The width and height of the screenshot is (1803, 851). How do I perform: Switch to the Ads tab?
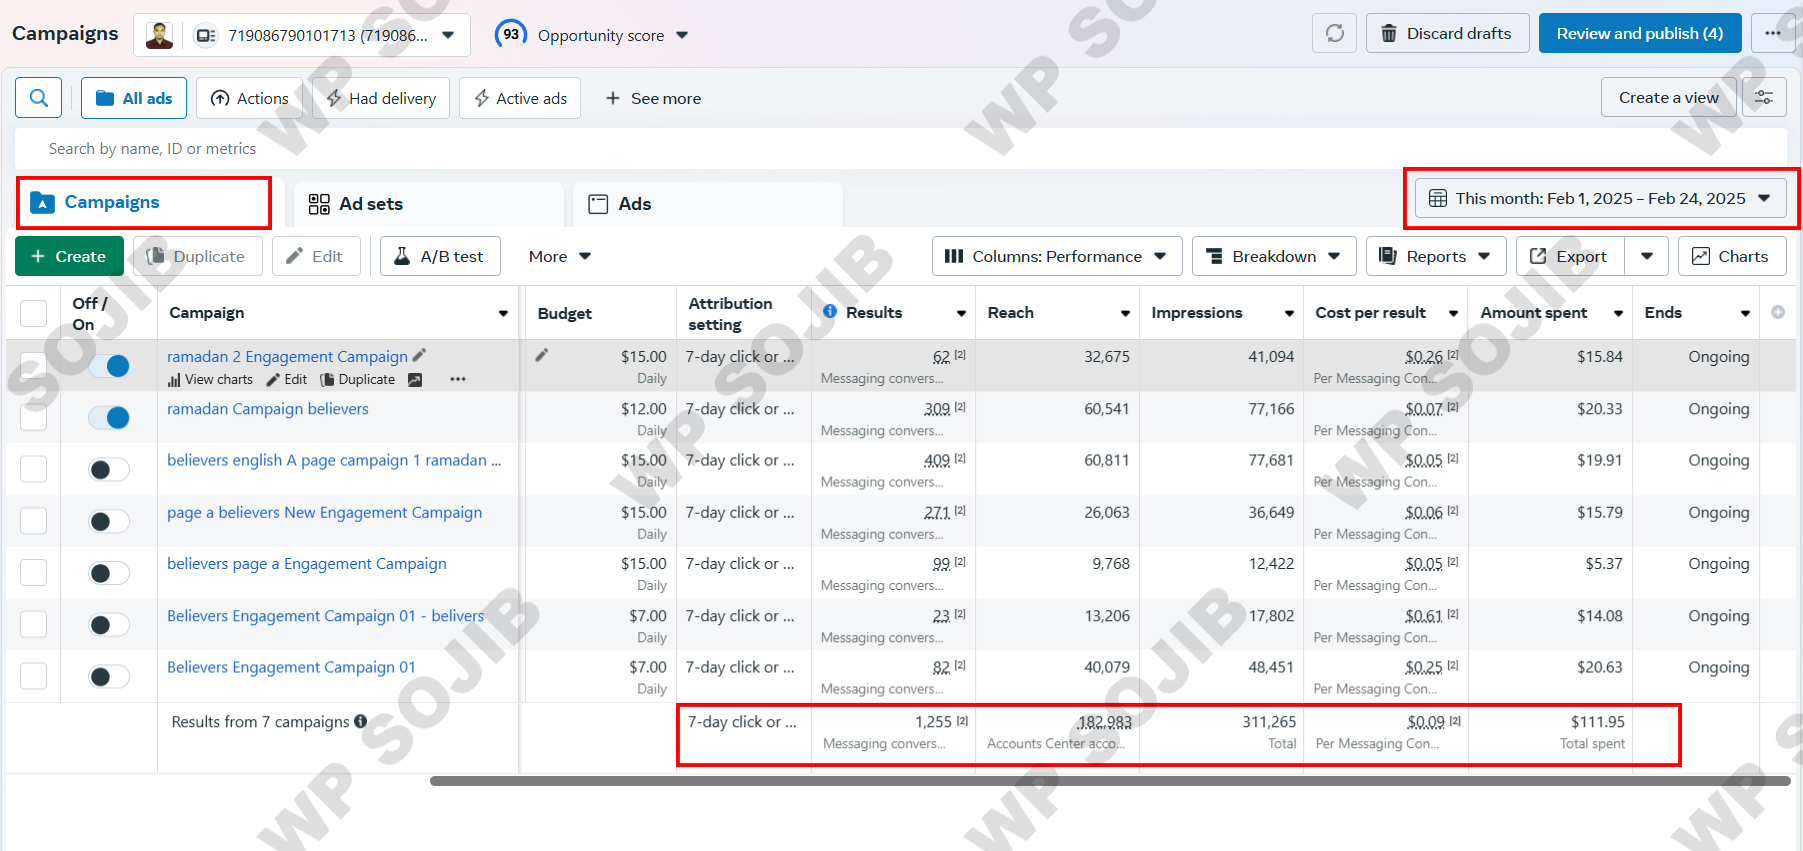[x=708, y=204]
